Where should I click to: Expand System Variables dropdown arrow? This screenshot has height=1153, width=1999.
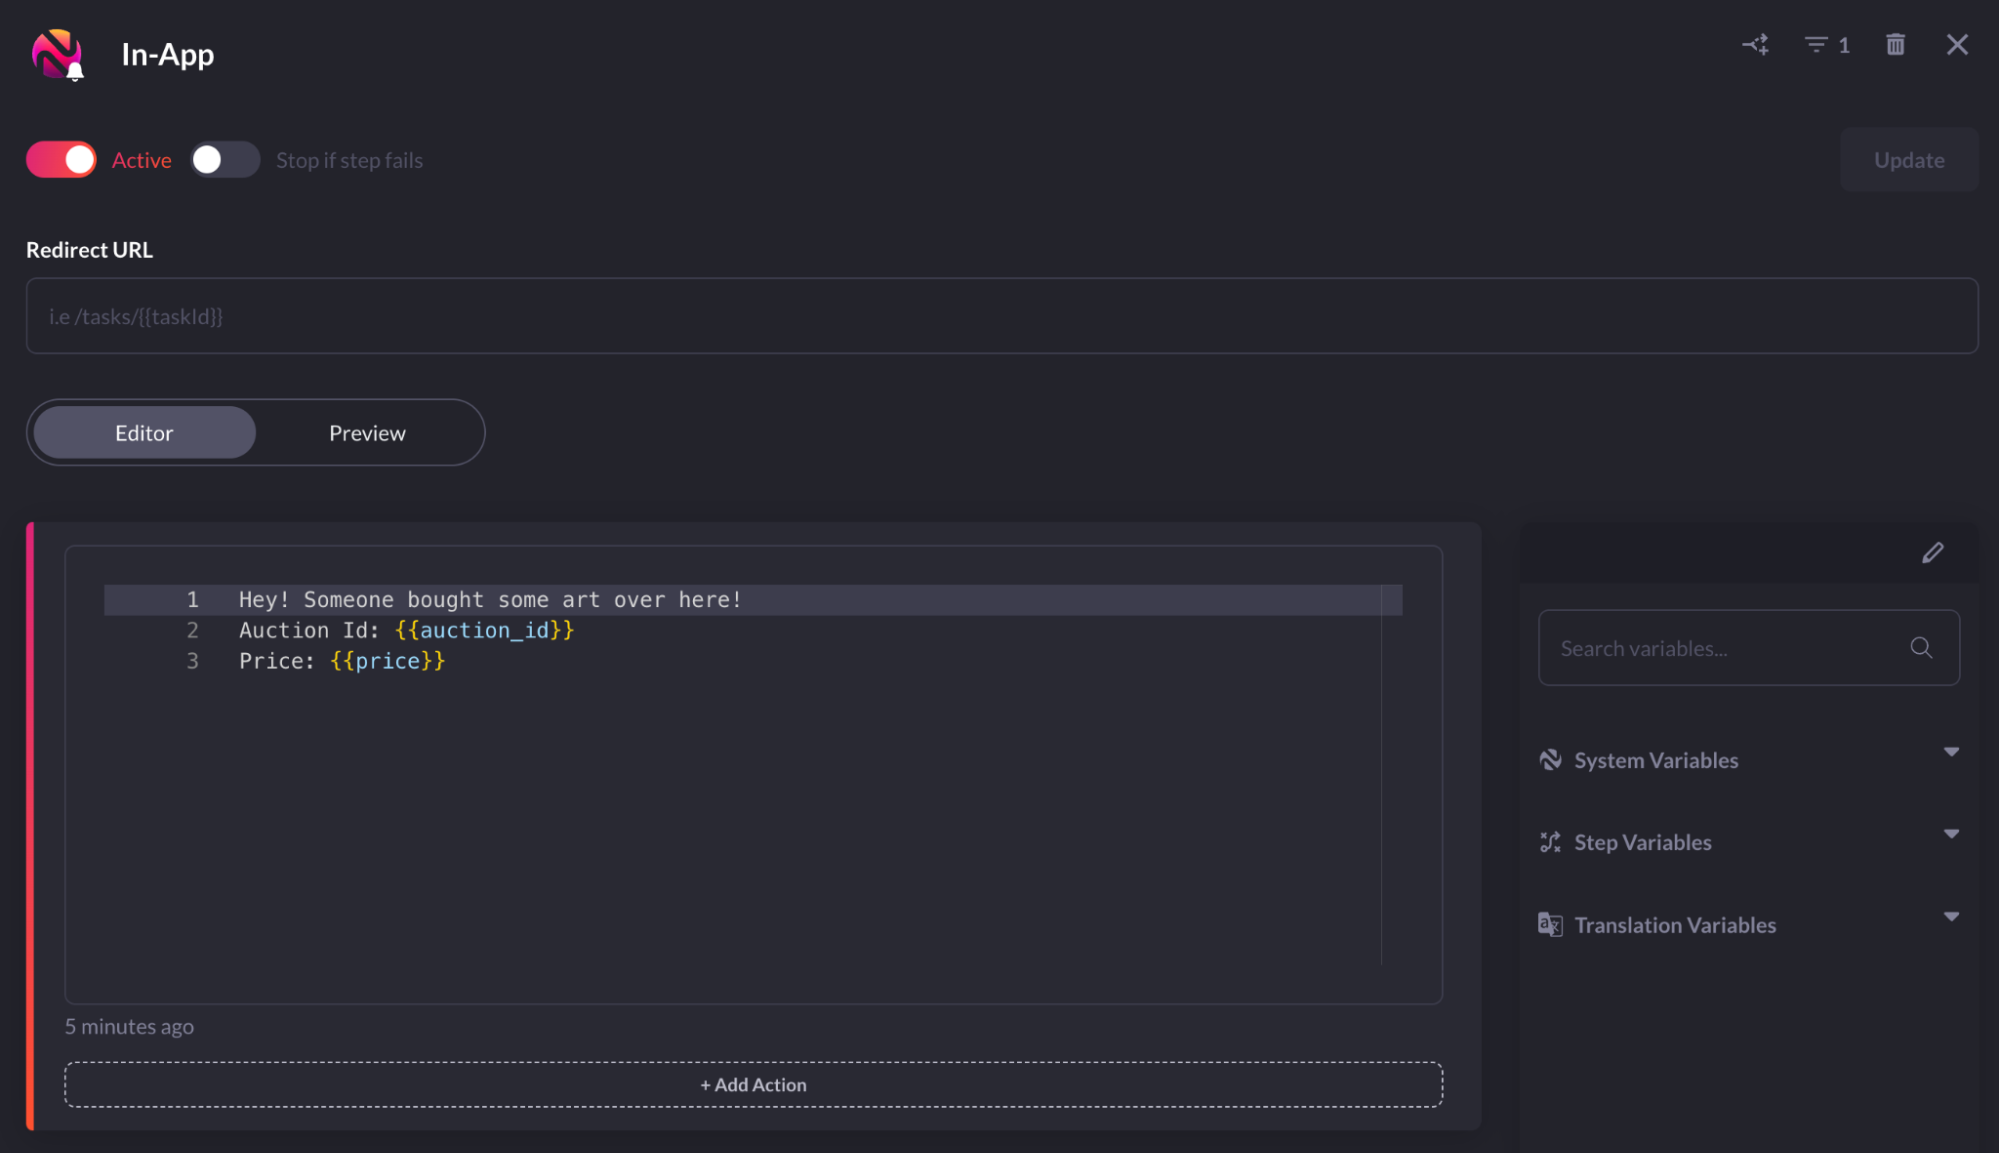pos(1951,752)
